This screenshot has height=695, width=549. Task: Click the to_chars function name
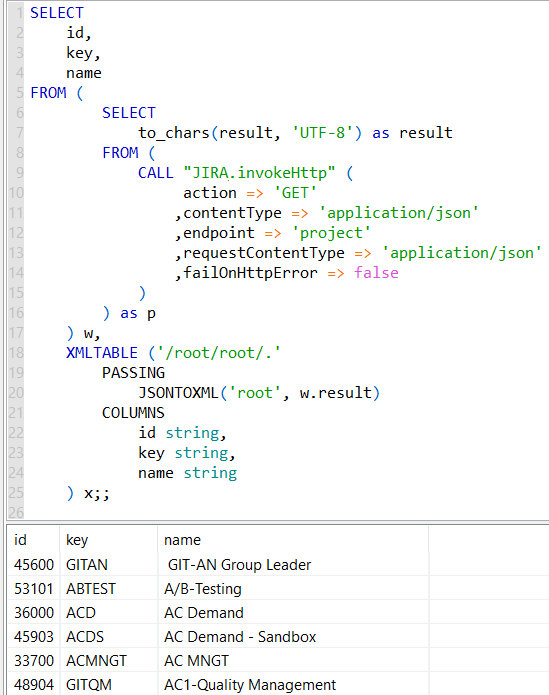174,133
